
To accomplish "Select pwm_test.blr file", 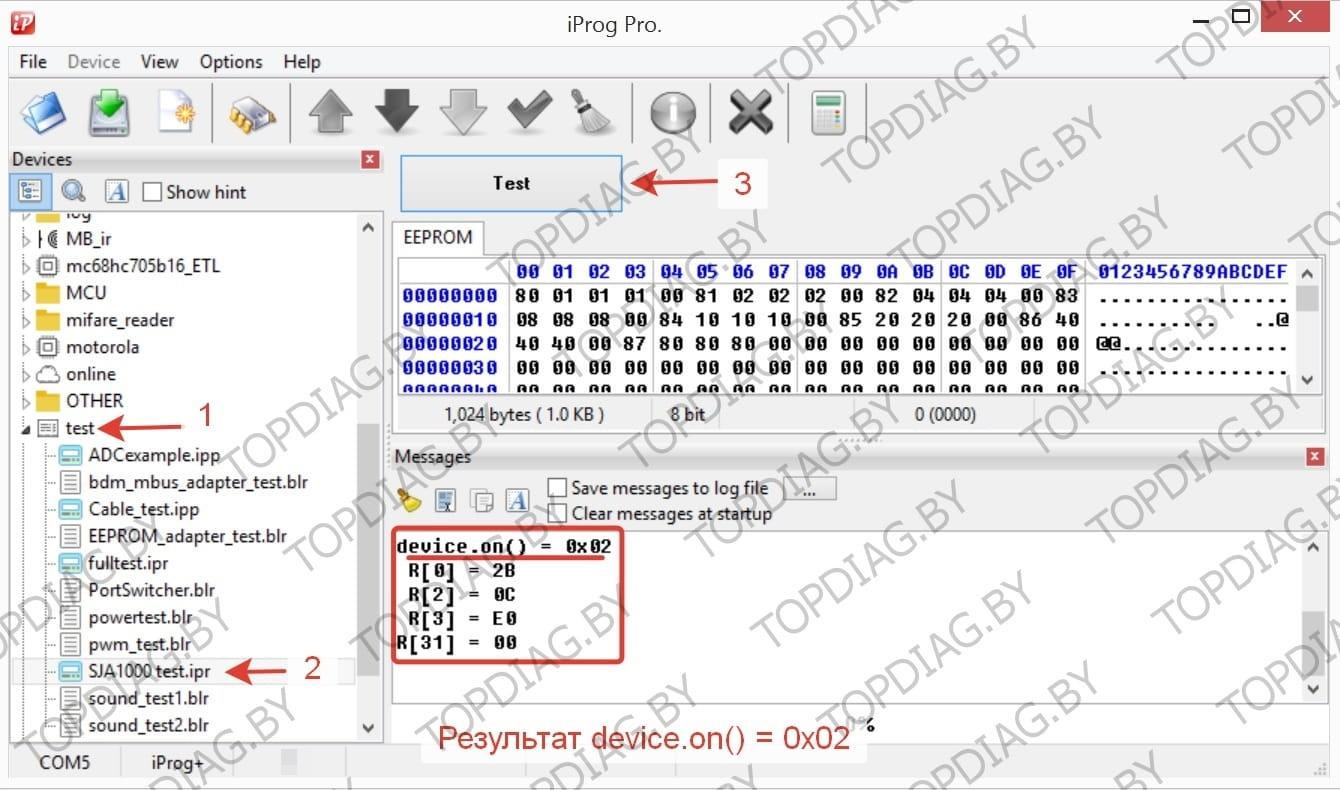I will [140, 644].
